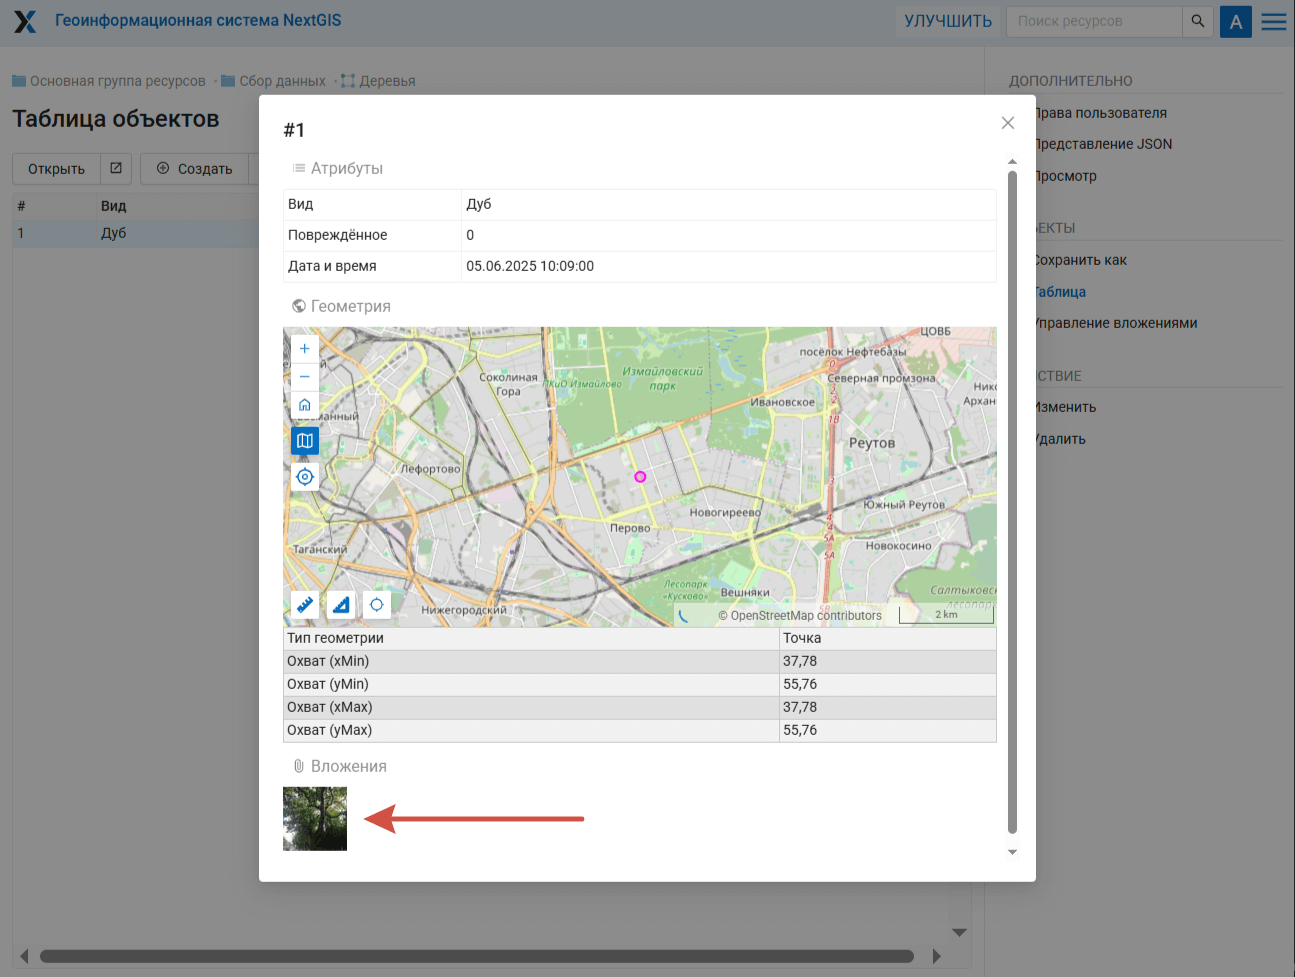Viewport: 1295px width, 977px height.
Task: Open the hamburger main menu
Action: coord(1274,21)
